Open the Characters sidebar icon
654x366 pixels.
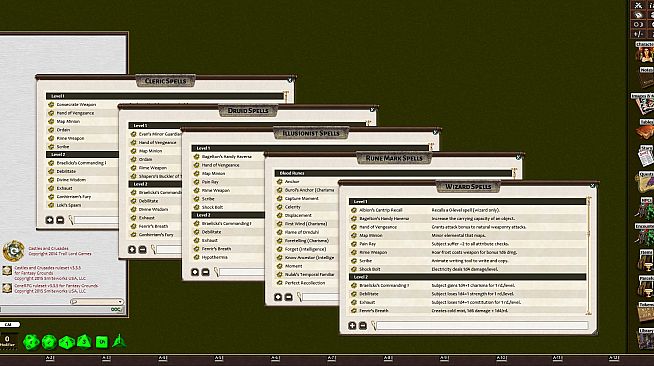(646, 53)
